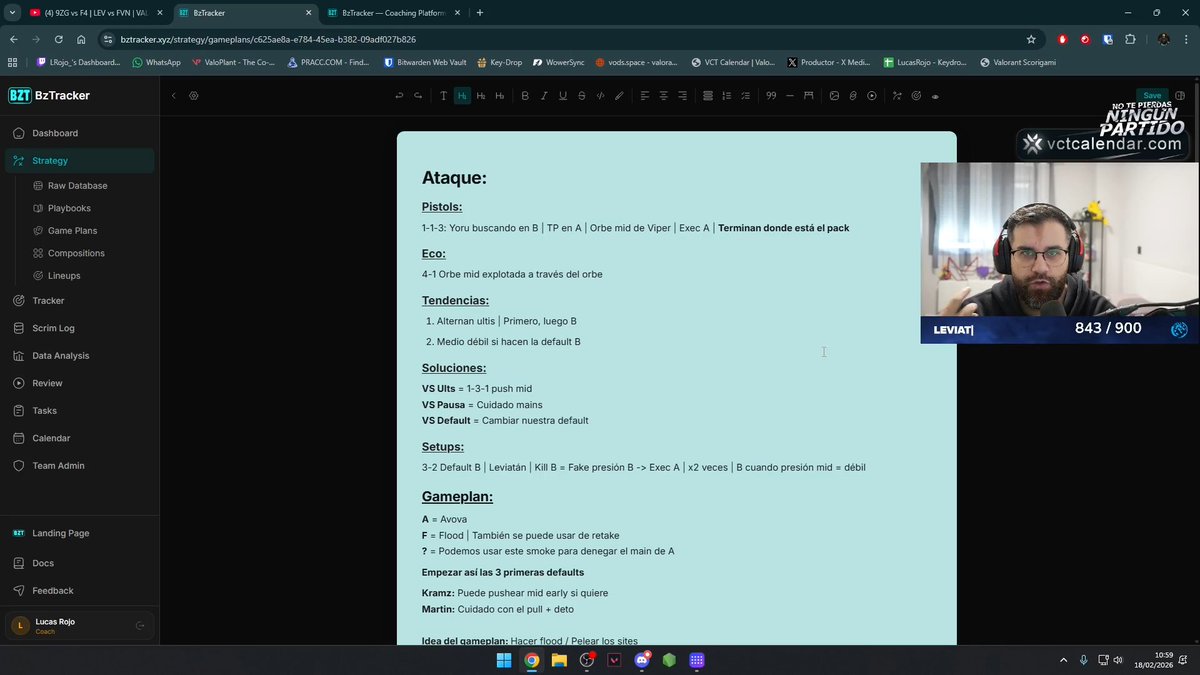1200x675 pixels.
Task: Insert a link with the chain icon
Action: click(x=853, y=96)
